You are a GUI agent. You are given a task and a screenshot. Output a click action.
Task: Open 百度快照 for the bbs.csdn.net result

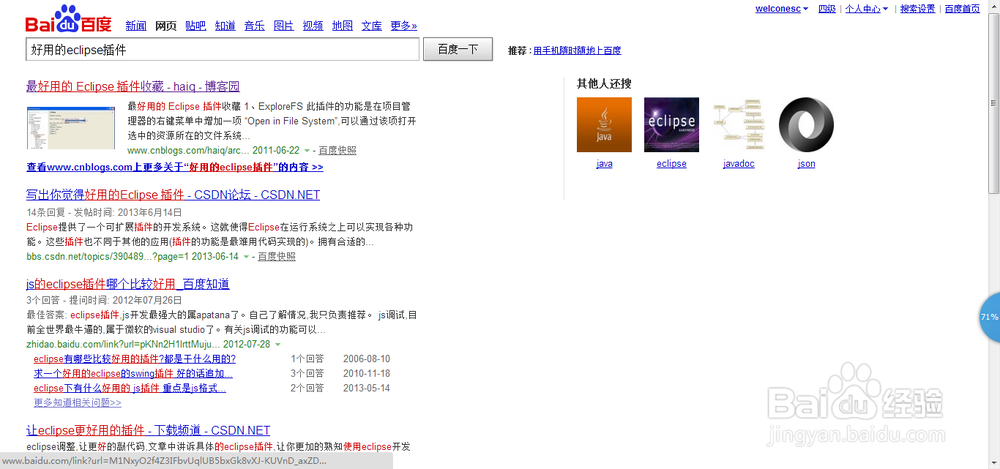(x=277, y=257)
